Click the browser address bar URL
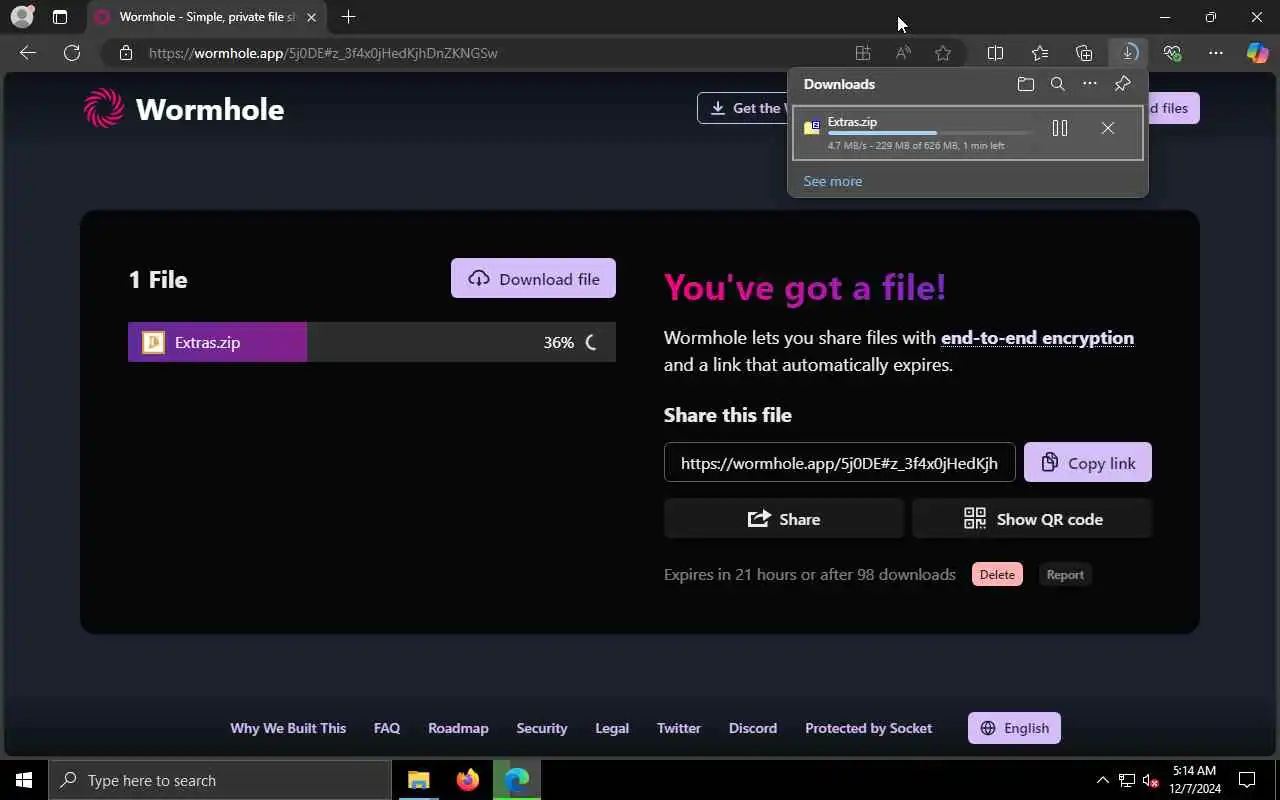1280x800 pixels. 323,53
